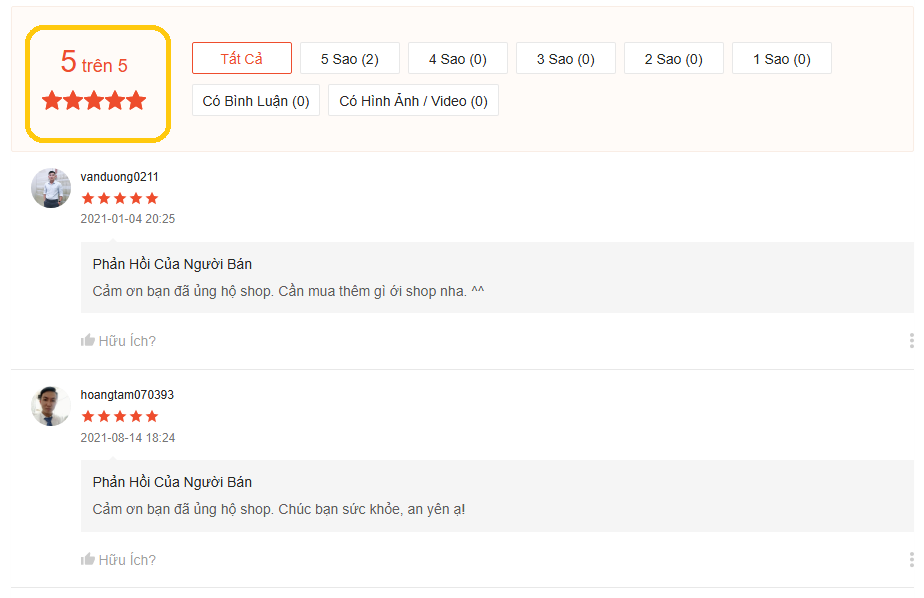Open three-dot menu for hoangtam070393's review

911,559
